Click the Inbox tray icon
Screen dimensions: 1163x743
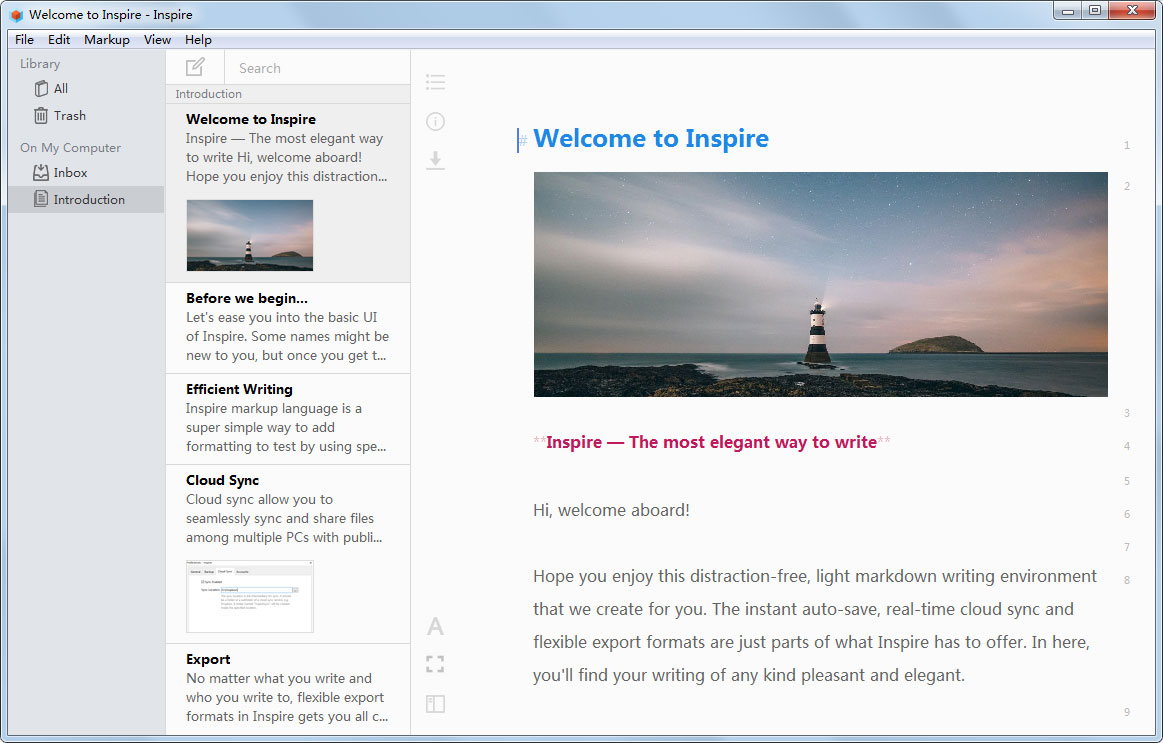pos(41,172)
